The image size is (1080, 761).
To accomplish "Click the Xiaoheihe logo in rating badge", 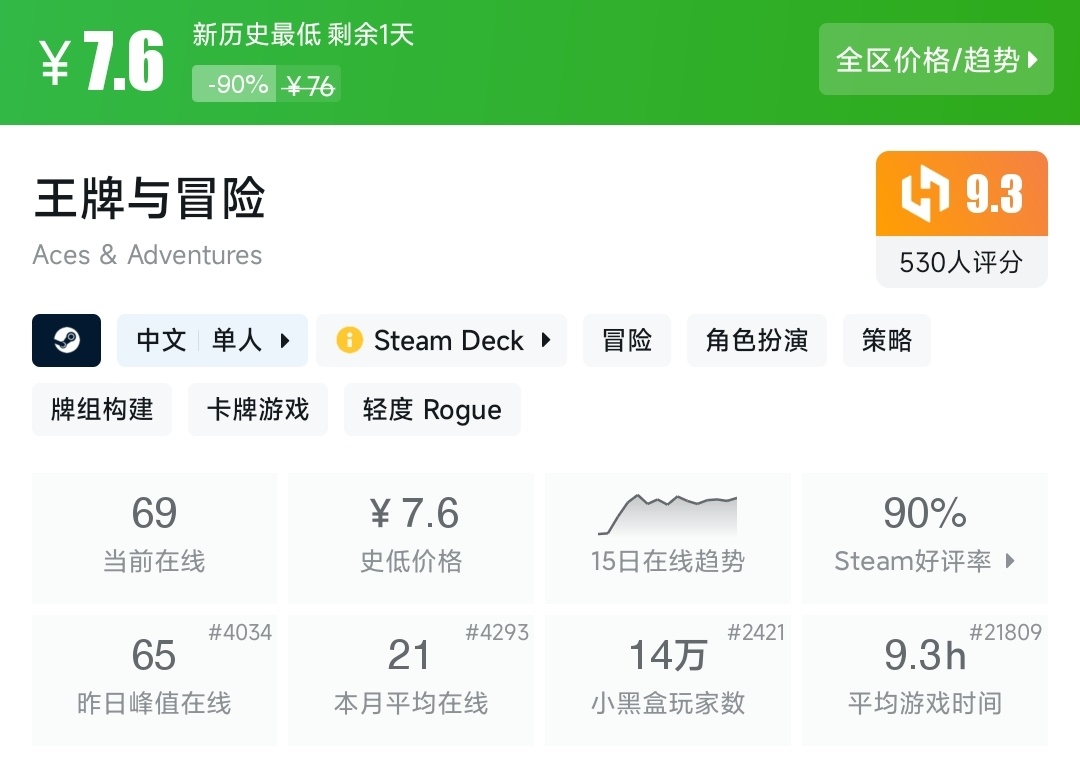I will coord(925,194).
